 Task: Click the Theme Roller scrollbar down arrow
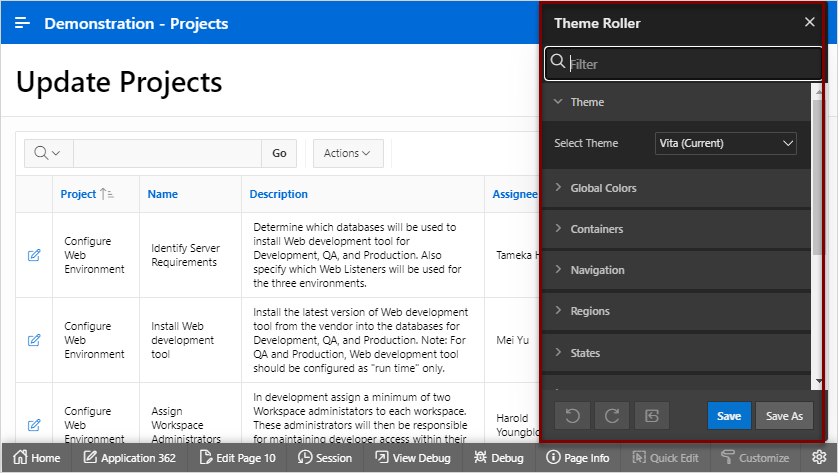pyautogui.click(x=818, y=381)
